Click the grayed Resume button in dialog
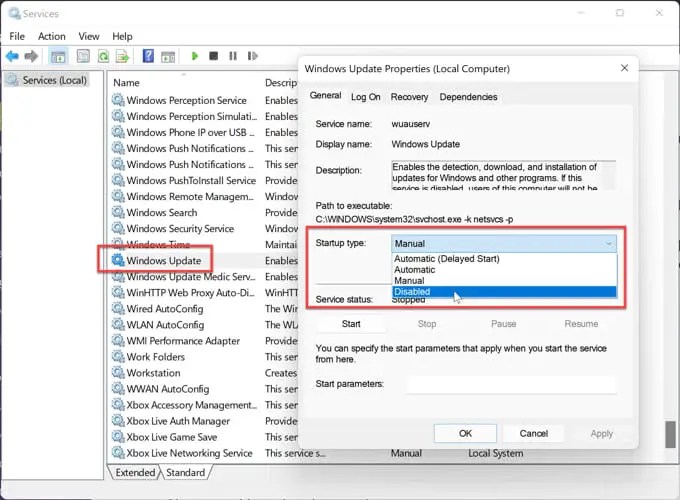The height and width of the screenshot is (500, 680). click(x=581, y=324)
